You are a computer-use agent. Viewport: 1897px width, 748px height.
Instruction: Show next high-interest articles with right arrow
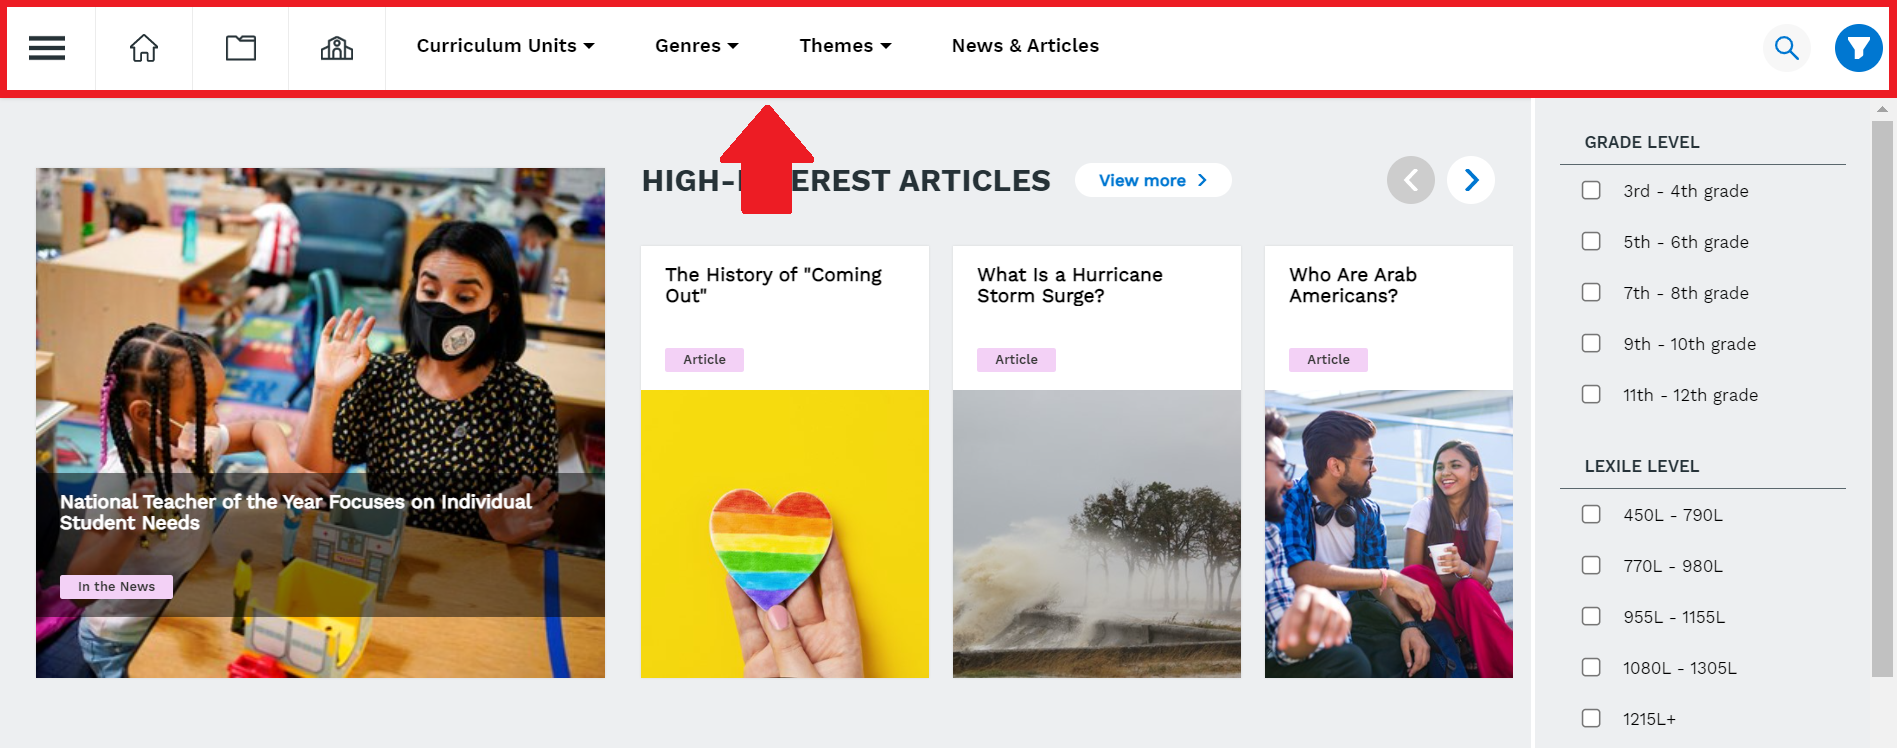[x=1471, y=180]
